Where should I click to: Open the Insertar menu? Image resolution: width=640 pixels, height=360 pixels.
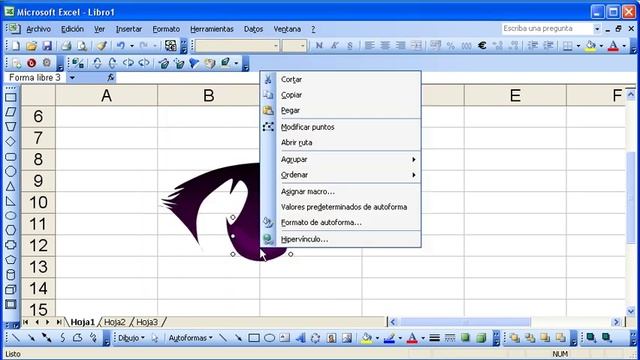pos(129,29)
